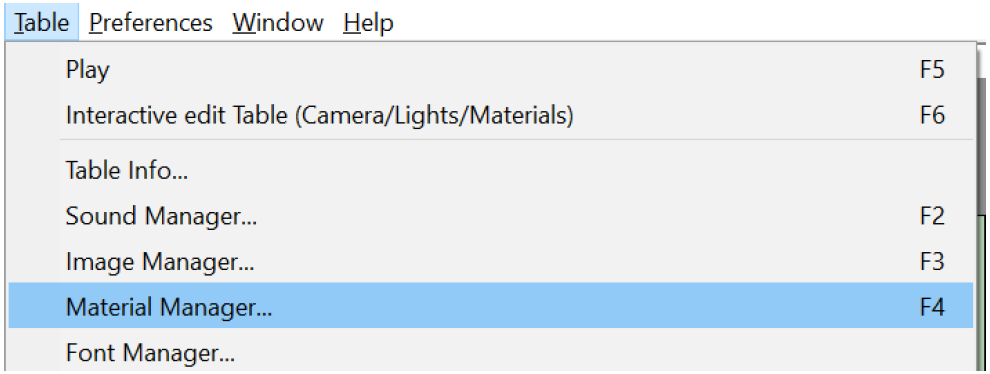Open the Table menu in menu bar
Screen dimensions: 990x374
click(x=42, y=23)
